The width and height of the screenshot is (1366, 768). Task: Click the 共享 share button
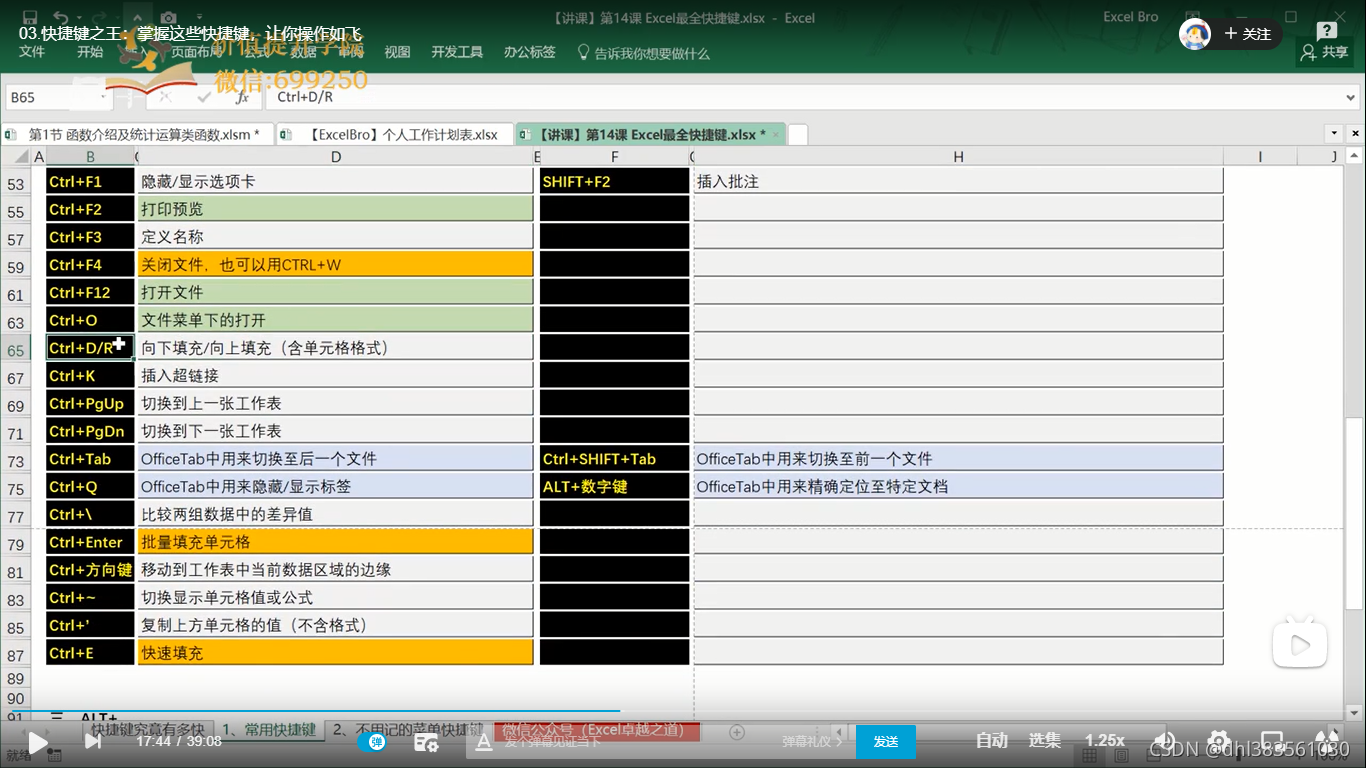(1325, 52)
